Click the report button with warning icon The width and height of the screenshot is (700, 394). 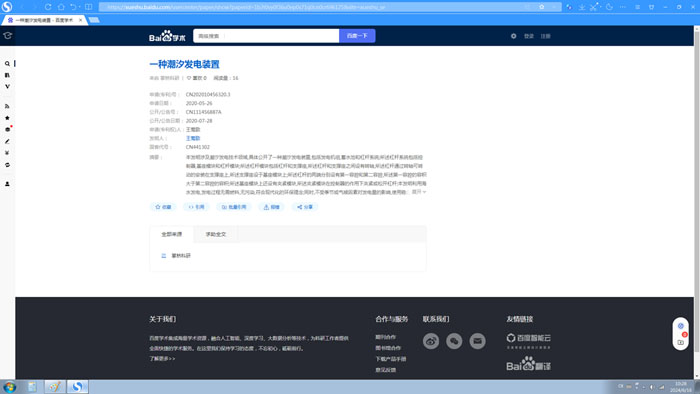pos(271,207)
